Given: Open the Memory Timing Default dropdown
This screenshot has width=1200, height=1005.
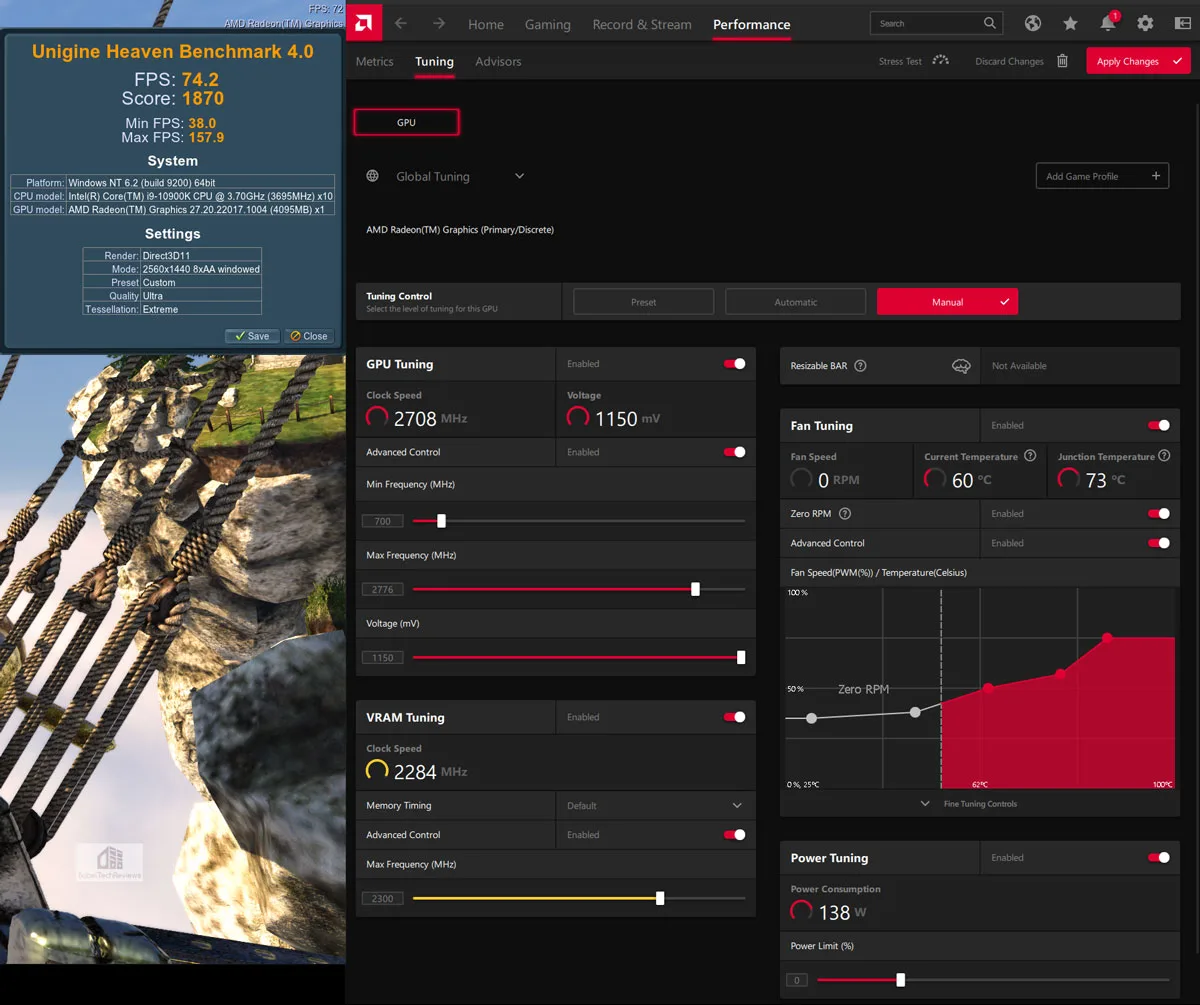Looking at the screenshot, I should (x=655, y=805).
